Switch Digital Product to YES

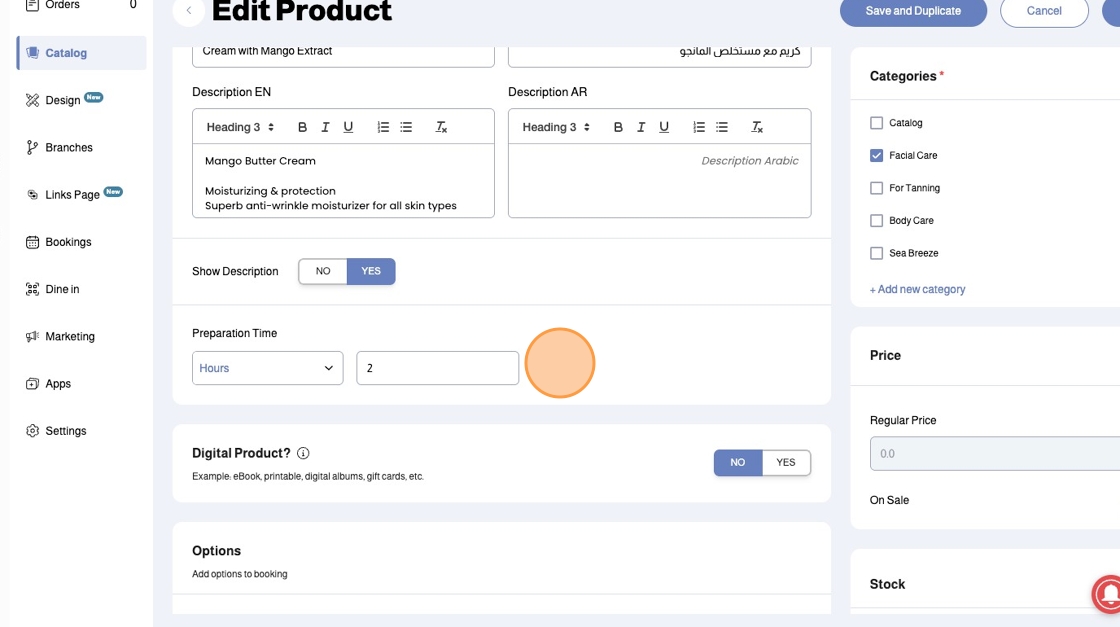[786, 462]
